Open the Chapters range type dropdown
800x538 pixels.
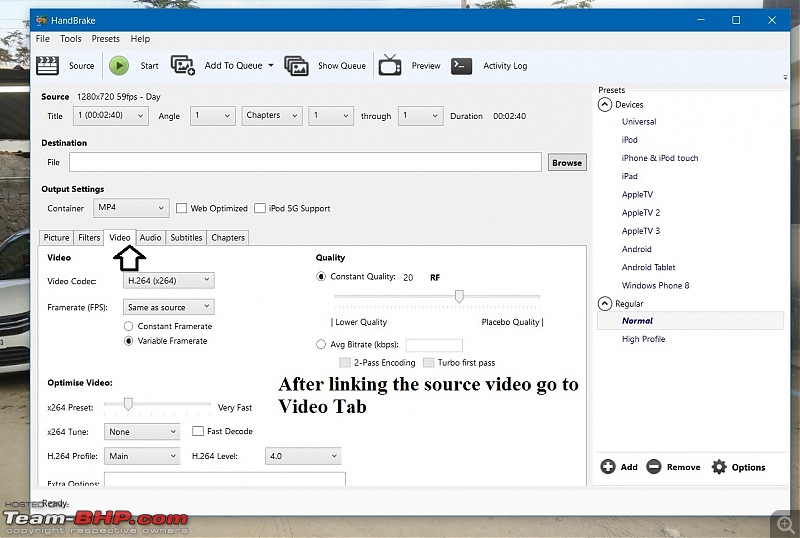tap(272, 116)
